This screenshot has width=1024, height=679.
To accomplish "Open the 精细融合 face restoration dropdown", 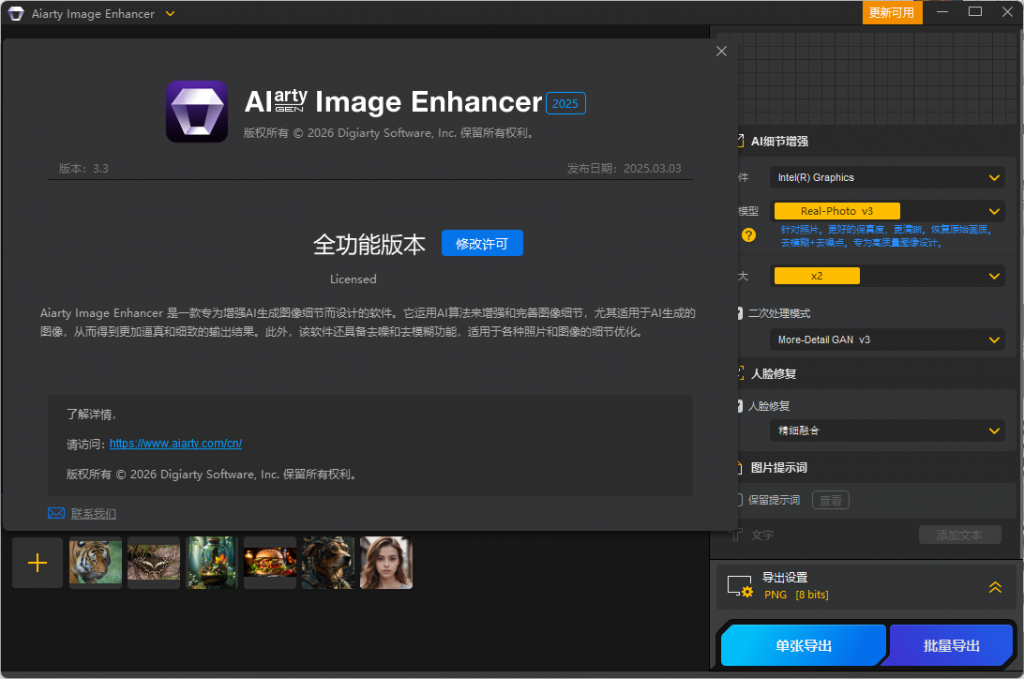I will click(x=887, y=431).
